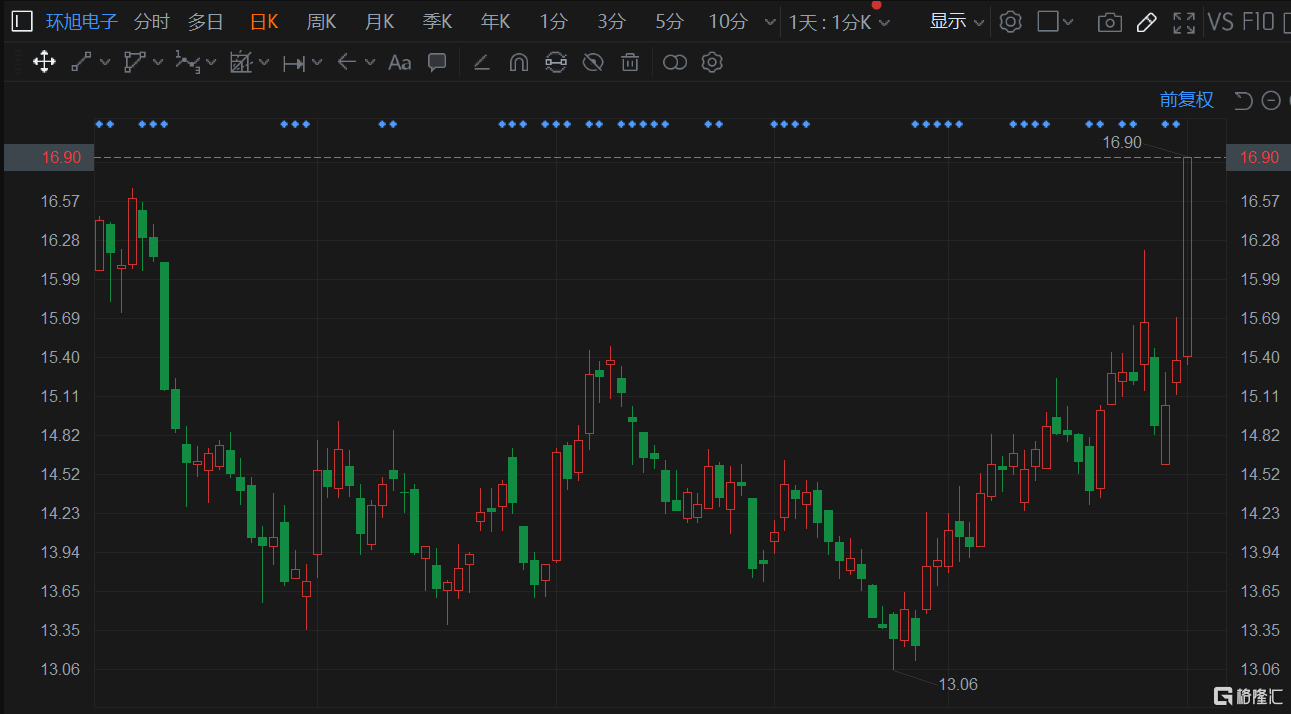Select the 10分 minute period

pos(728,22)
